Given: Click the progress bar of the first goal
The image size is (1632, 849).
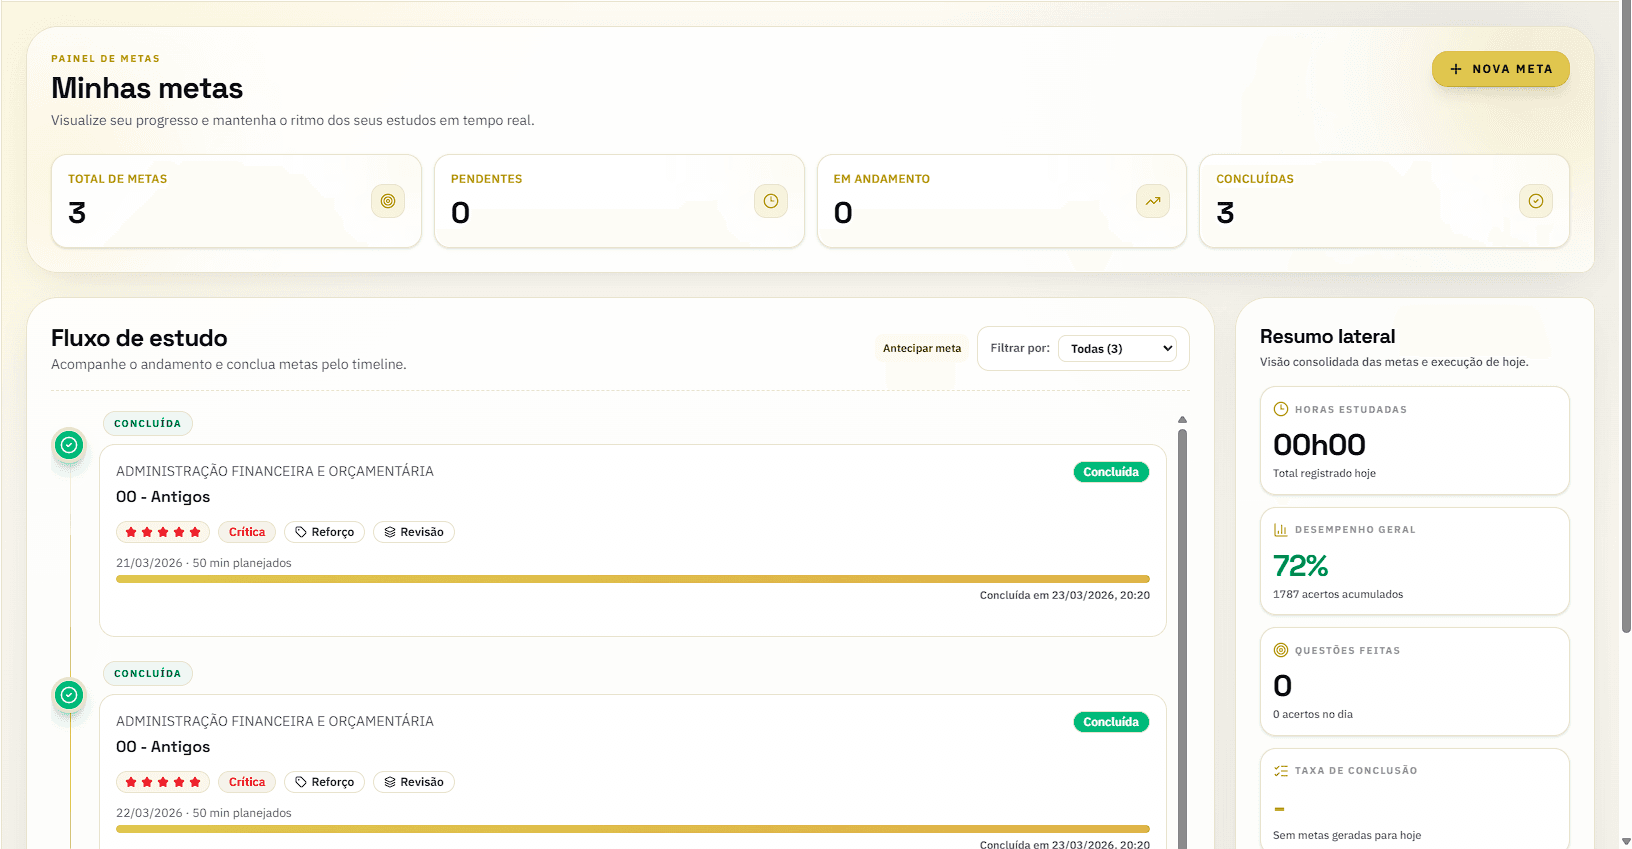Looking at the screenshot, I should [x=632, y=579].
